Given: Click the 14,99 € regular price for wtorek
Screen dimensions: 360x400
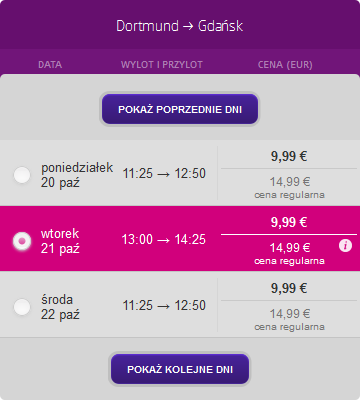Looking at the screenshot, I should pyautogui.click(x=290, y=248).
